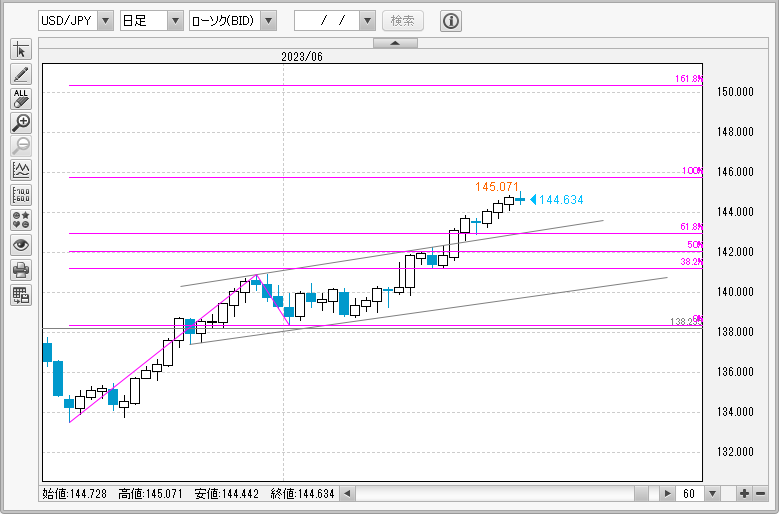
Task: Click the 132.000 price axis label
Action: click(735, 452)
